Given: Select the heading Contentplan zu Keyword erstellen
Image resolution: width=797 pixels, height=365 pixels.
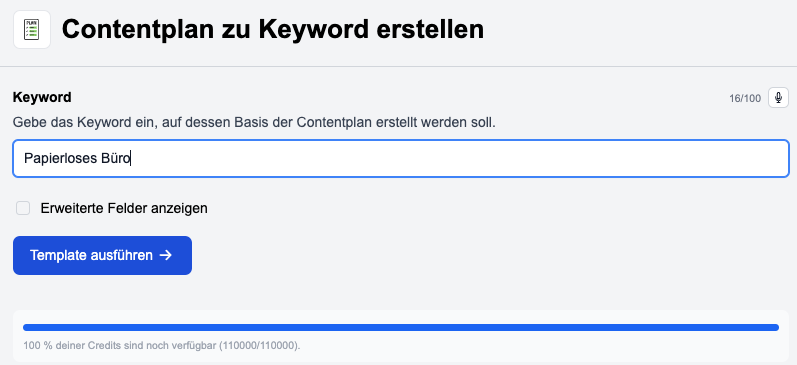Looking at the screenshot, I should (x=272, y=29).
